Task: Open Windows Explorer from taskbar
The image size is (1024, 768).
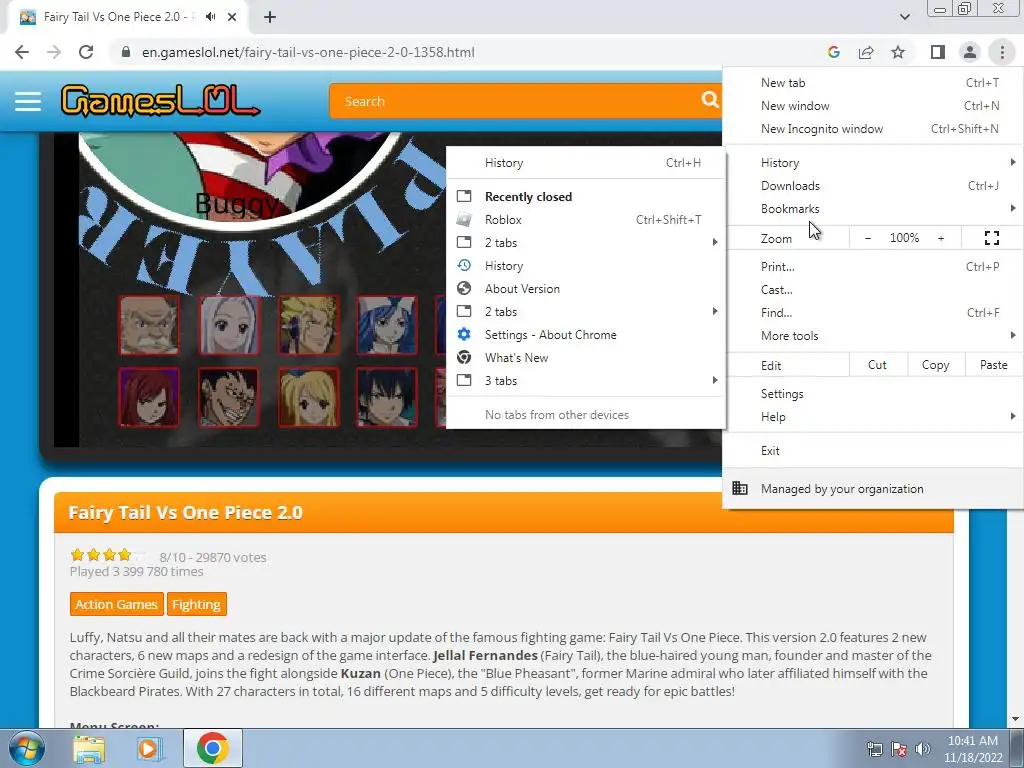Action: pos(89,749)
